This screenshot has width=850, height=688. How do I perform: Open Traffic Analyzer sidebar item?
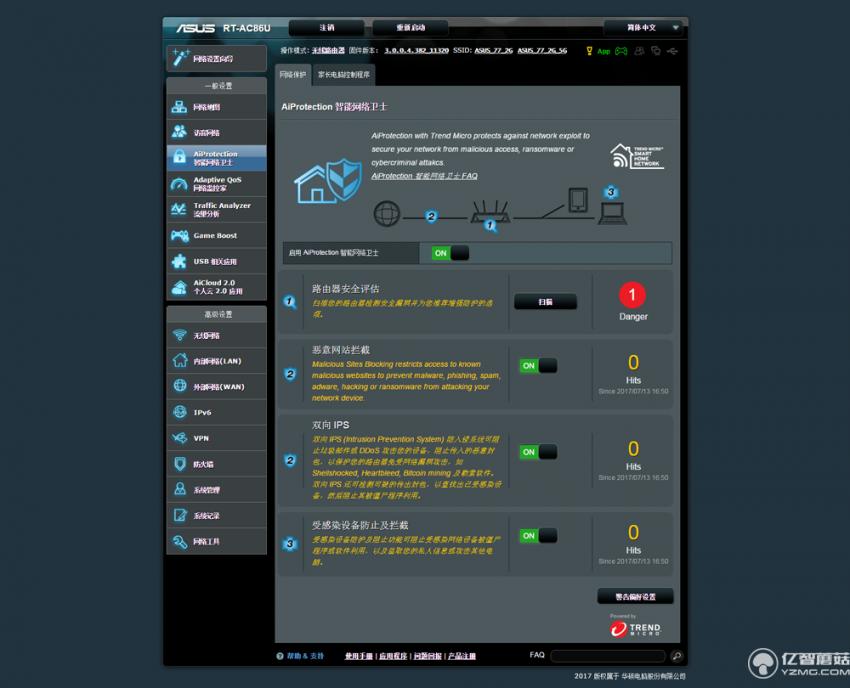click(216, 209)
